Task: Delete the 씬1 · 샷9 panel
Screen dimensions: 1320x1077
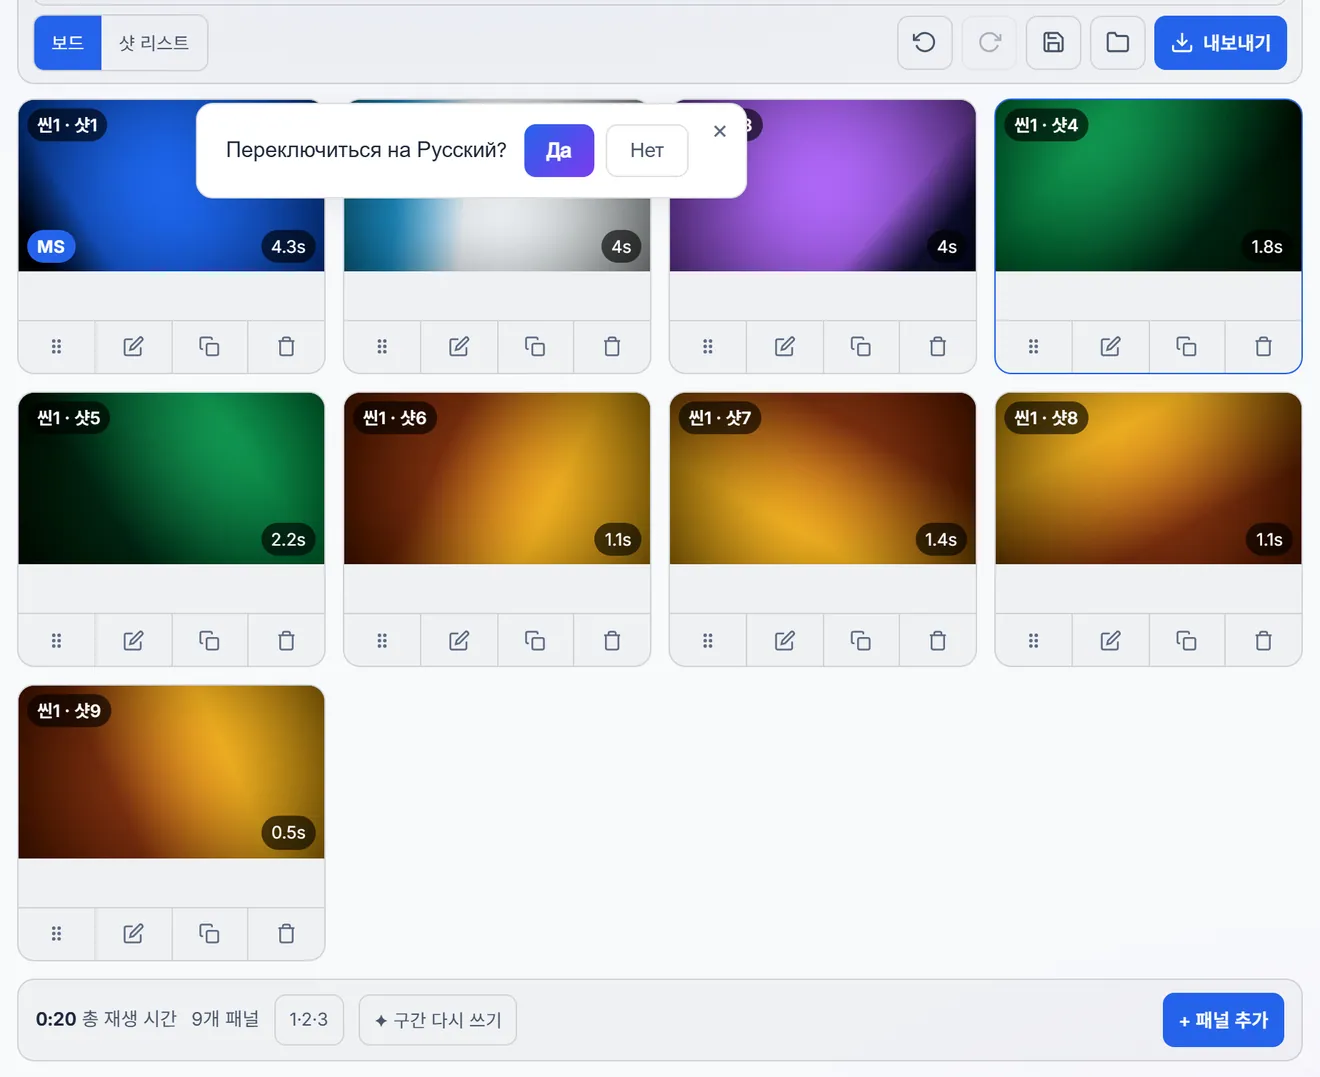Action: click(x=286, y=934)
